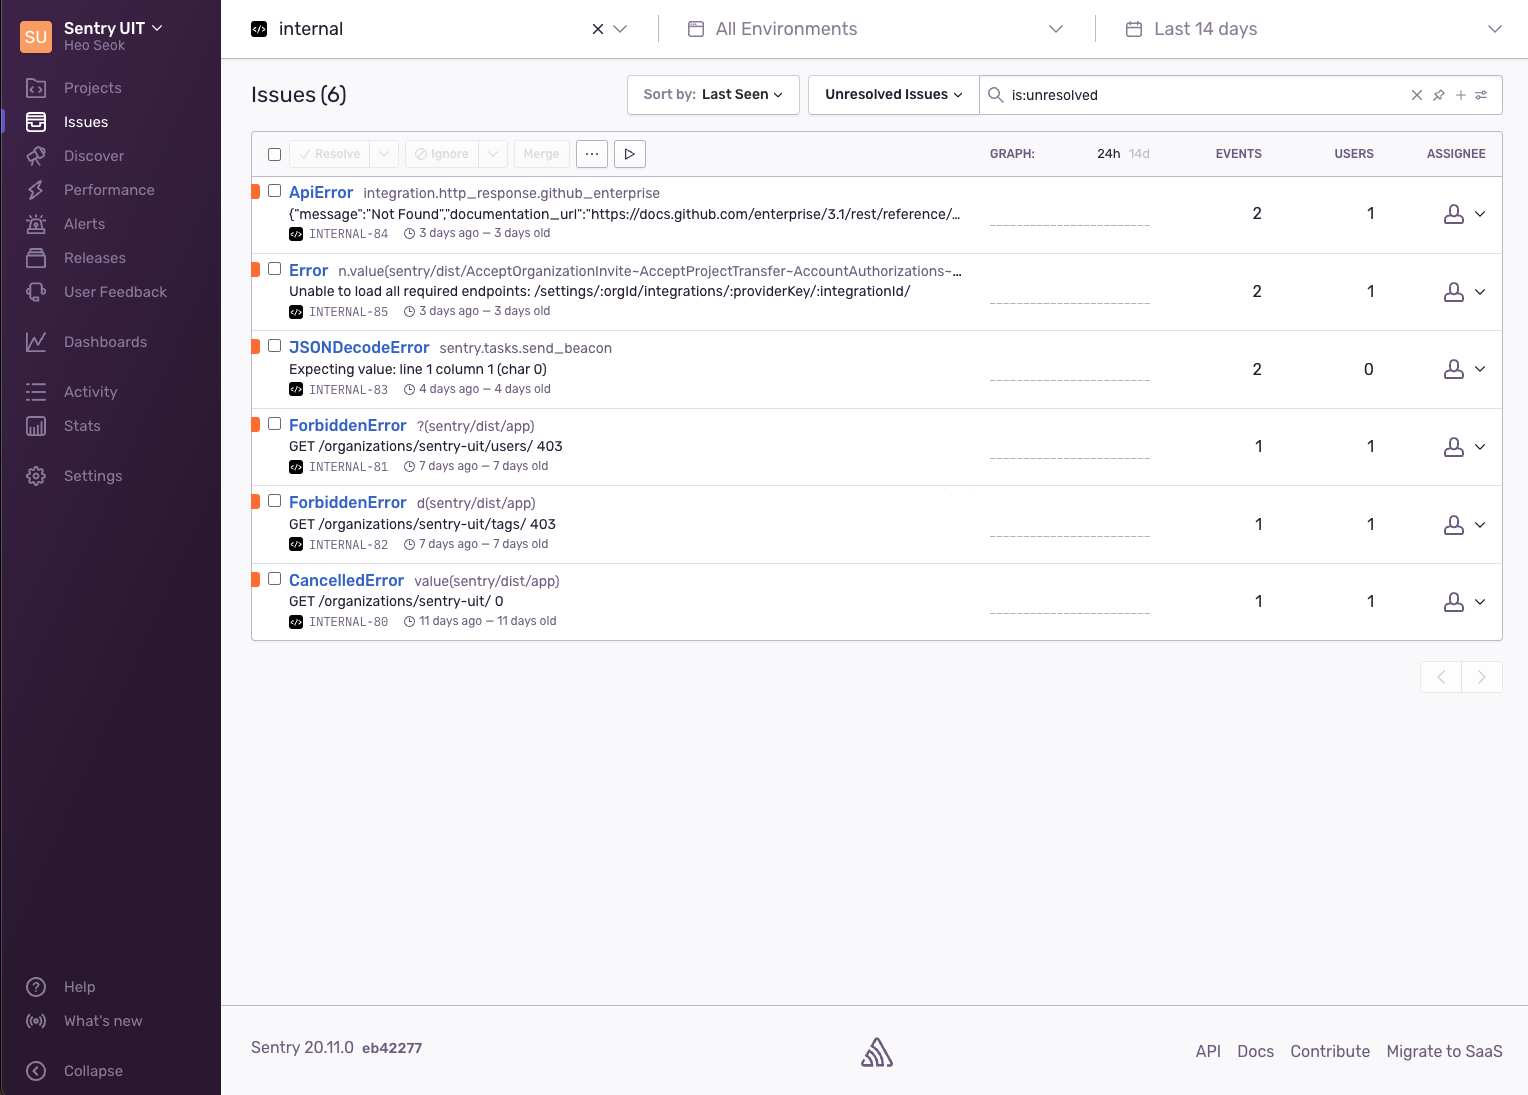
Task: Open the Activity list icon
Action: click(36, 392)
